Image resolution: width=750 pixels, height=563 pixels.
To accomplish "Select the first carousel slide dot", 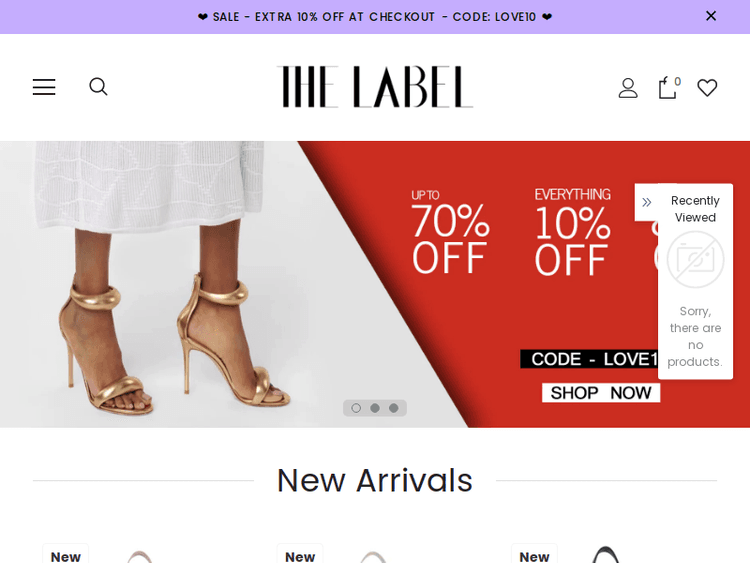I will [x=356, y=408].
